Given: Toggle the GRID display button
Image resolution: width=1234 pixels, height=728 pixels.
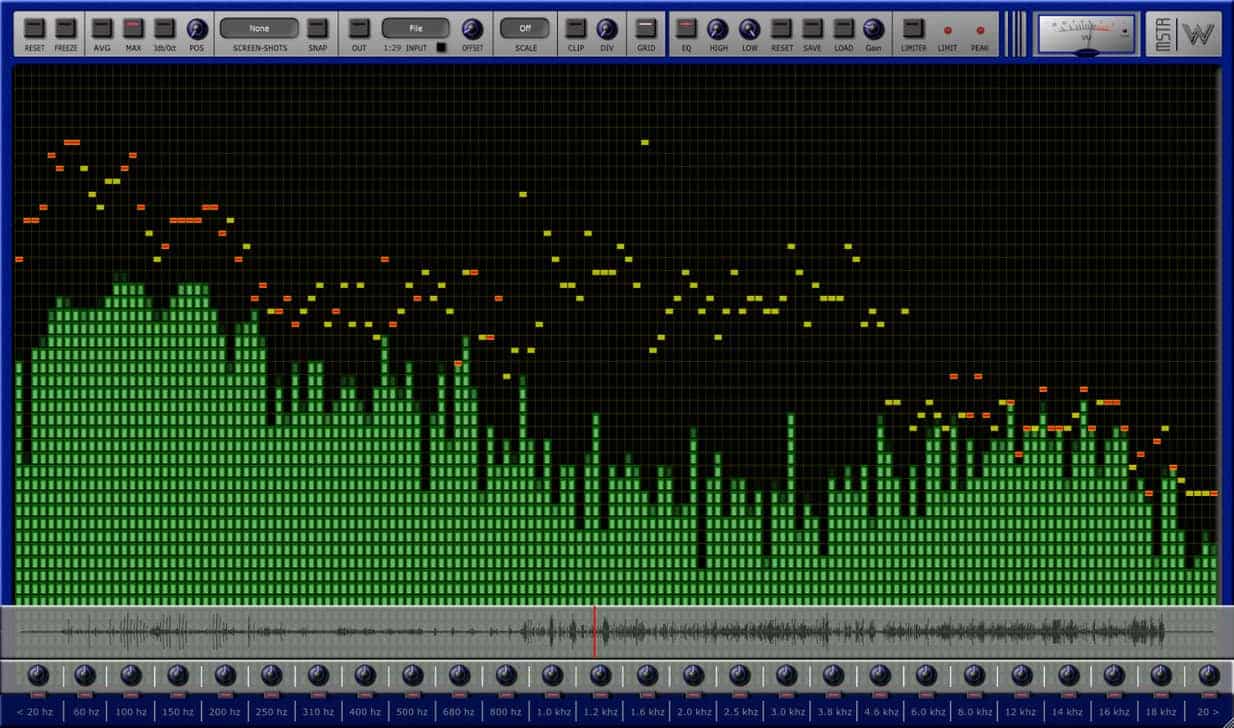Looking at the screenshot, I should (647, 28).
